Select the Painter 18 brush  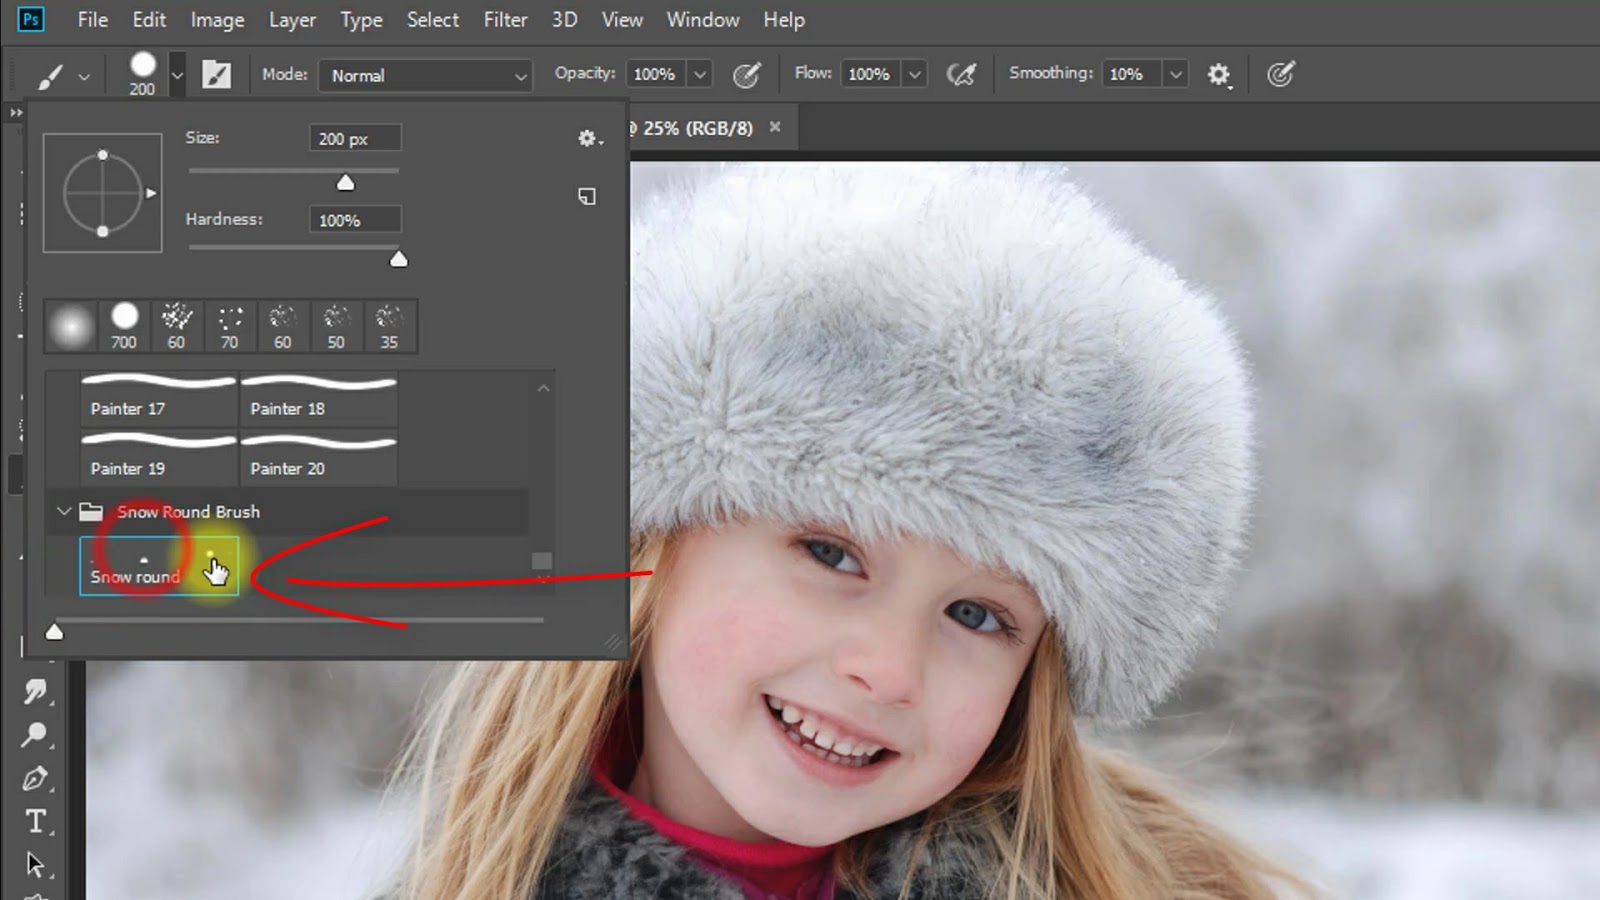pos(318,397)
